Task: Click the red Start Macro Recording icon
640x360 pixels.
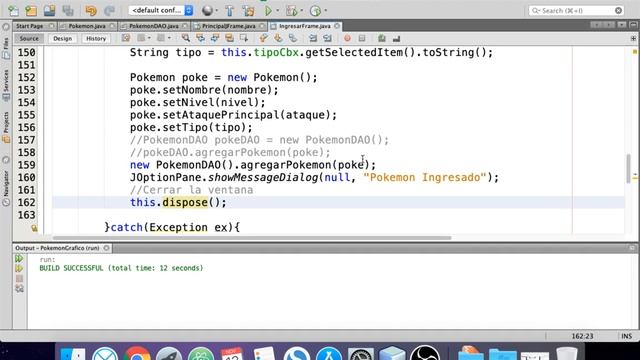Action: tap(347, 38)
